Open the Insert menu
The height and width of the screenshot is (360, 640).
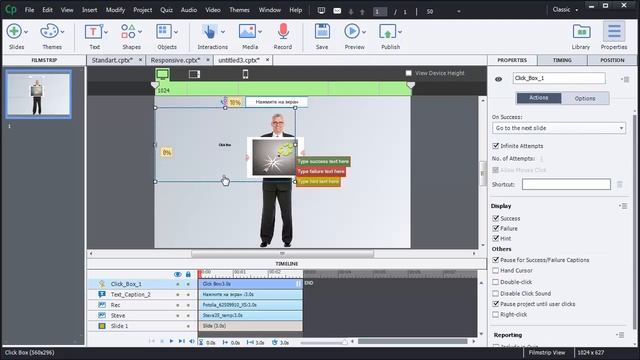(89, 10)
